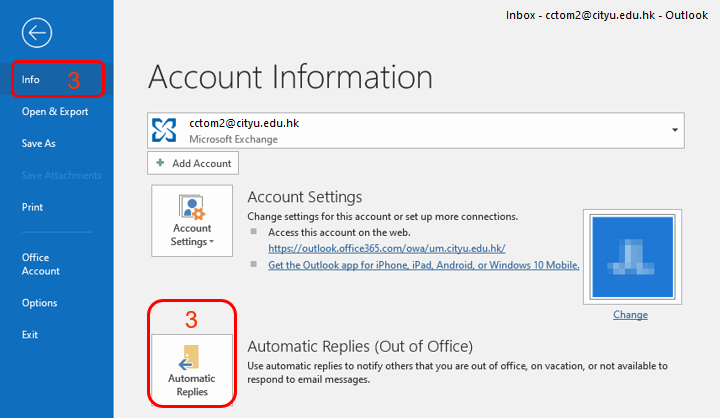Screen dimensions: 720x419
Task: Click the Microsoft Exchange account icon
Action: [164, 130]
